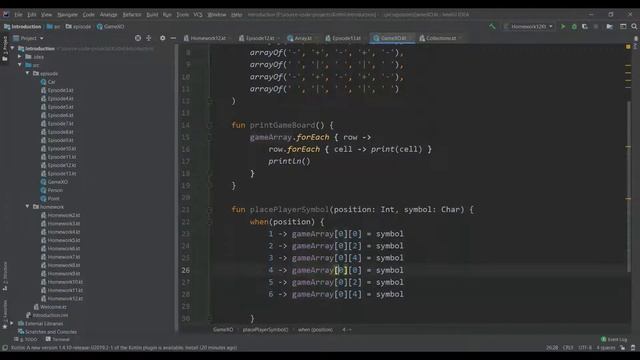The image size is (640, 360).
Task: Select Person class in project tree
Action: (52, 190)
